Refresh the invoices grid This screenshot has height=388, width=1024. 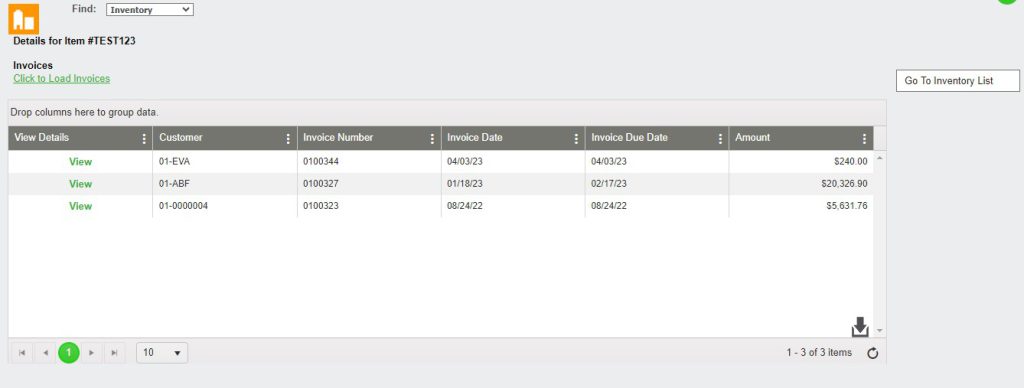click(x=872, y=353)
